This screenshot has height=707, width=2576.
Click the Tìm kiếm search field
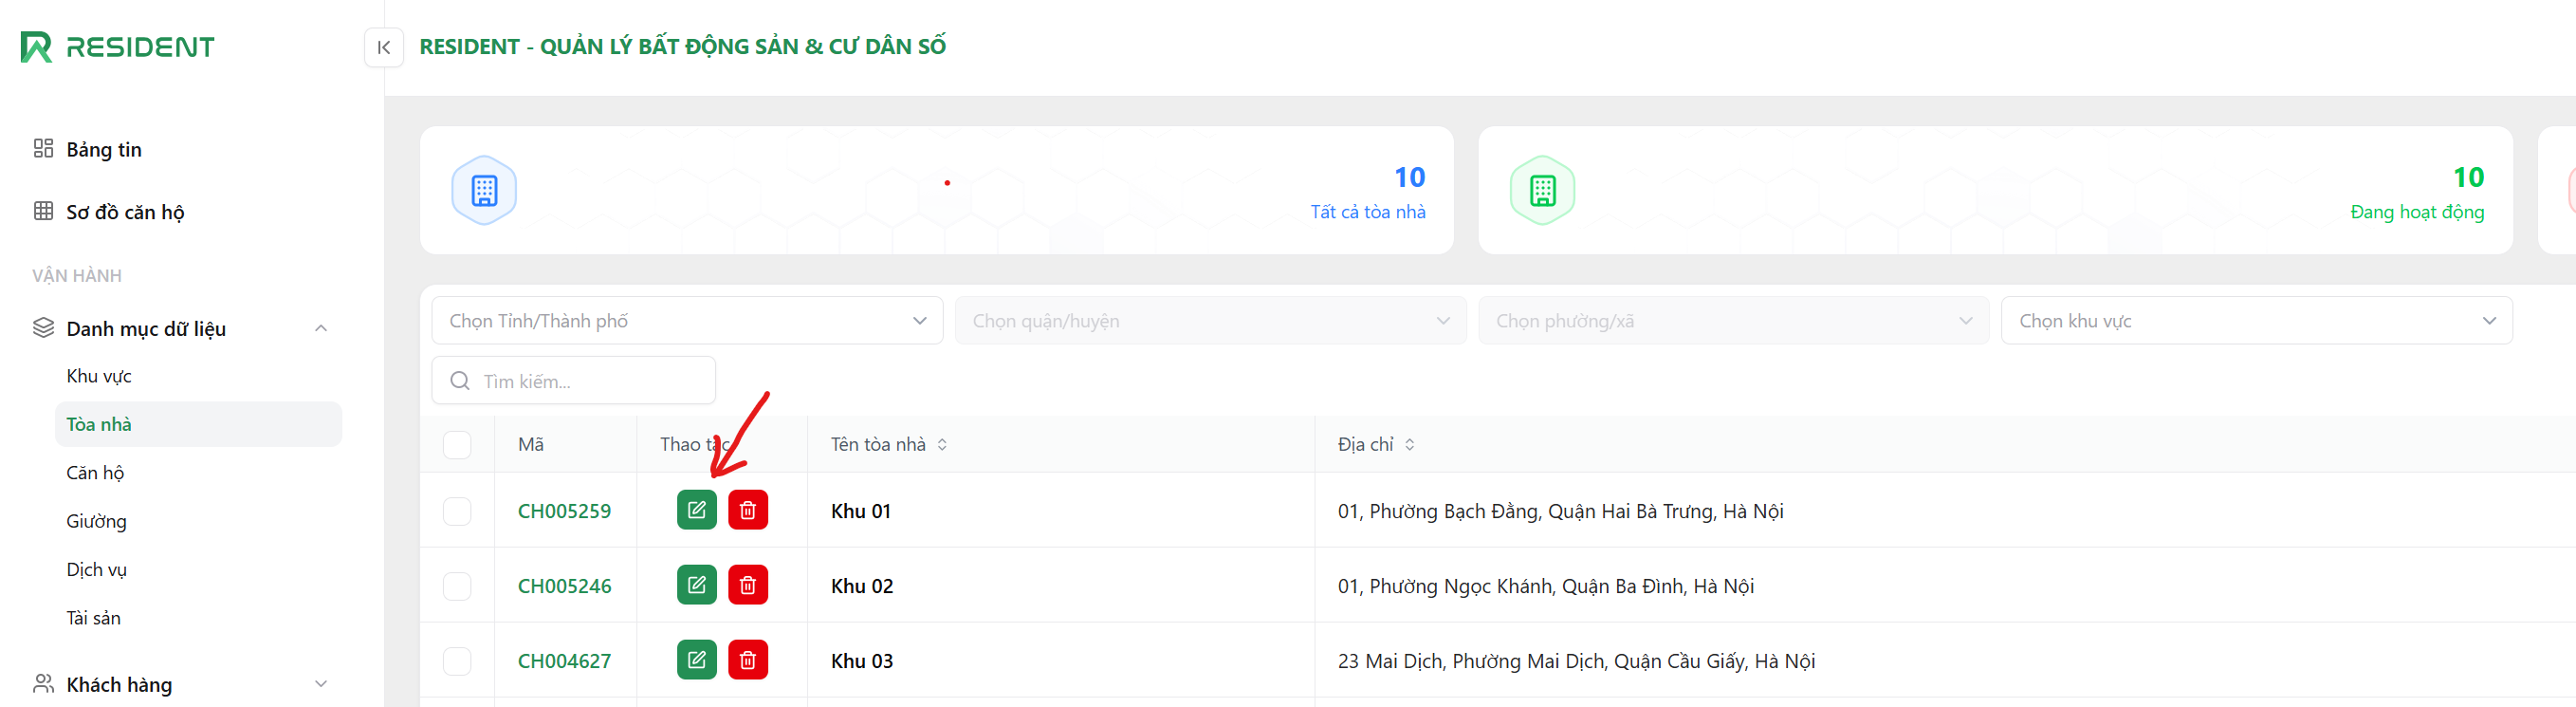point(590,381)
